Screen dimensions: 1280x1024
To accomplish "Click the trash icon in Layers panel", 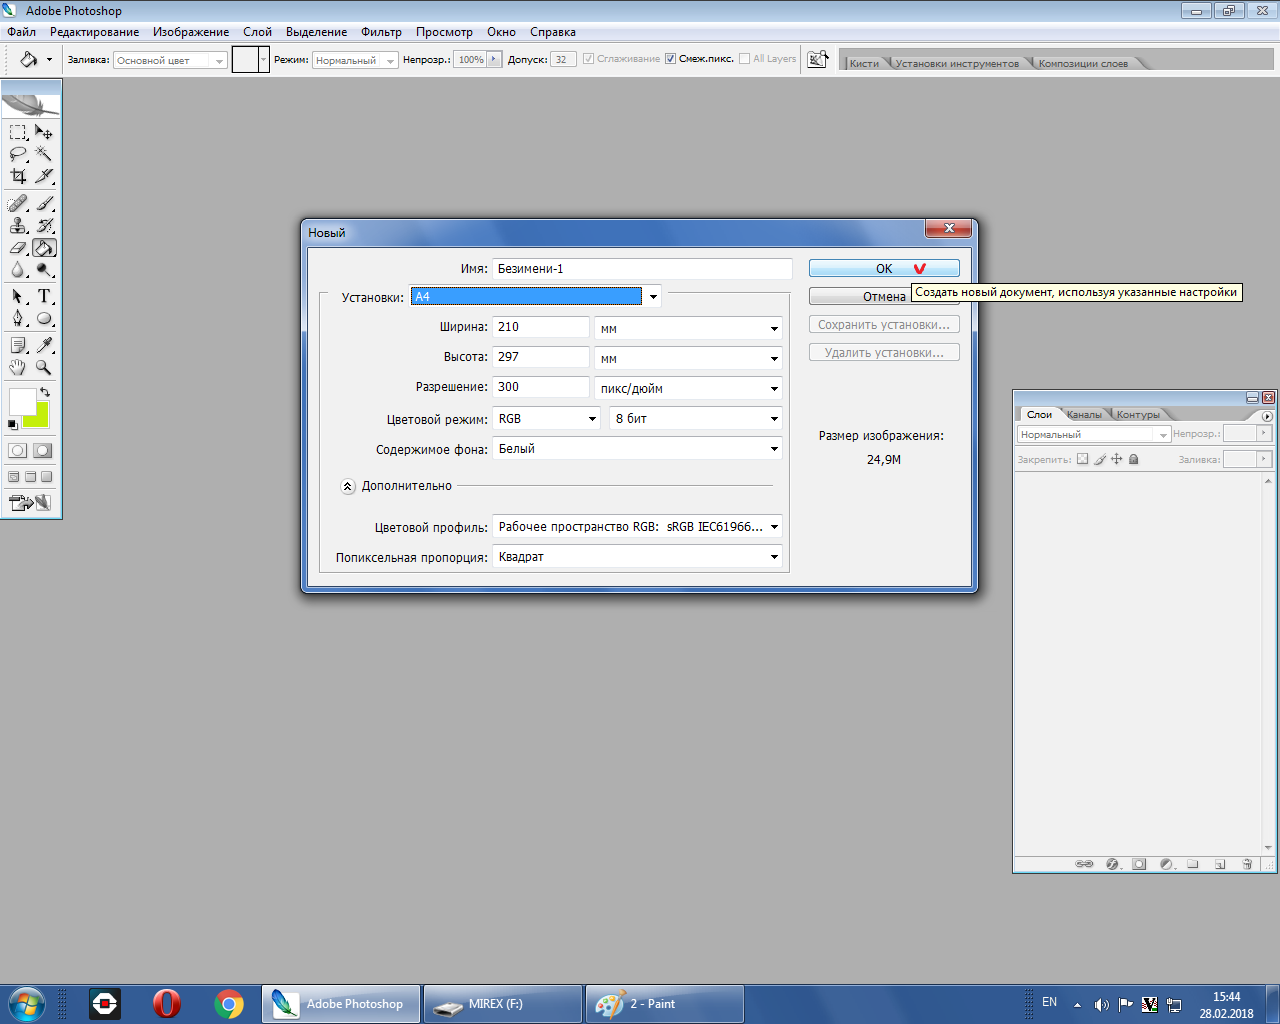I will point(1247,864).
